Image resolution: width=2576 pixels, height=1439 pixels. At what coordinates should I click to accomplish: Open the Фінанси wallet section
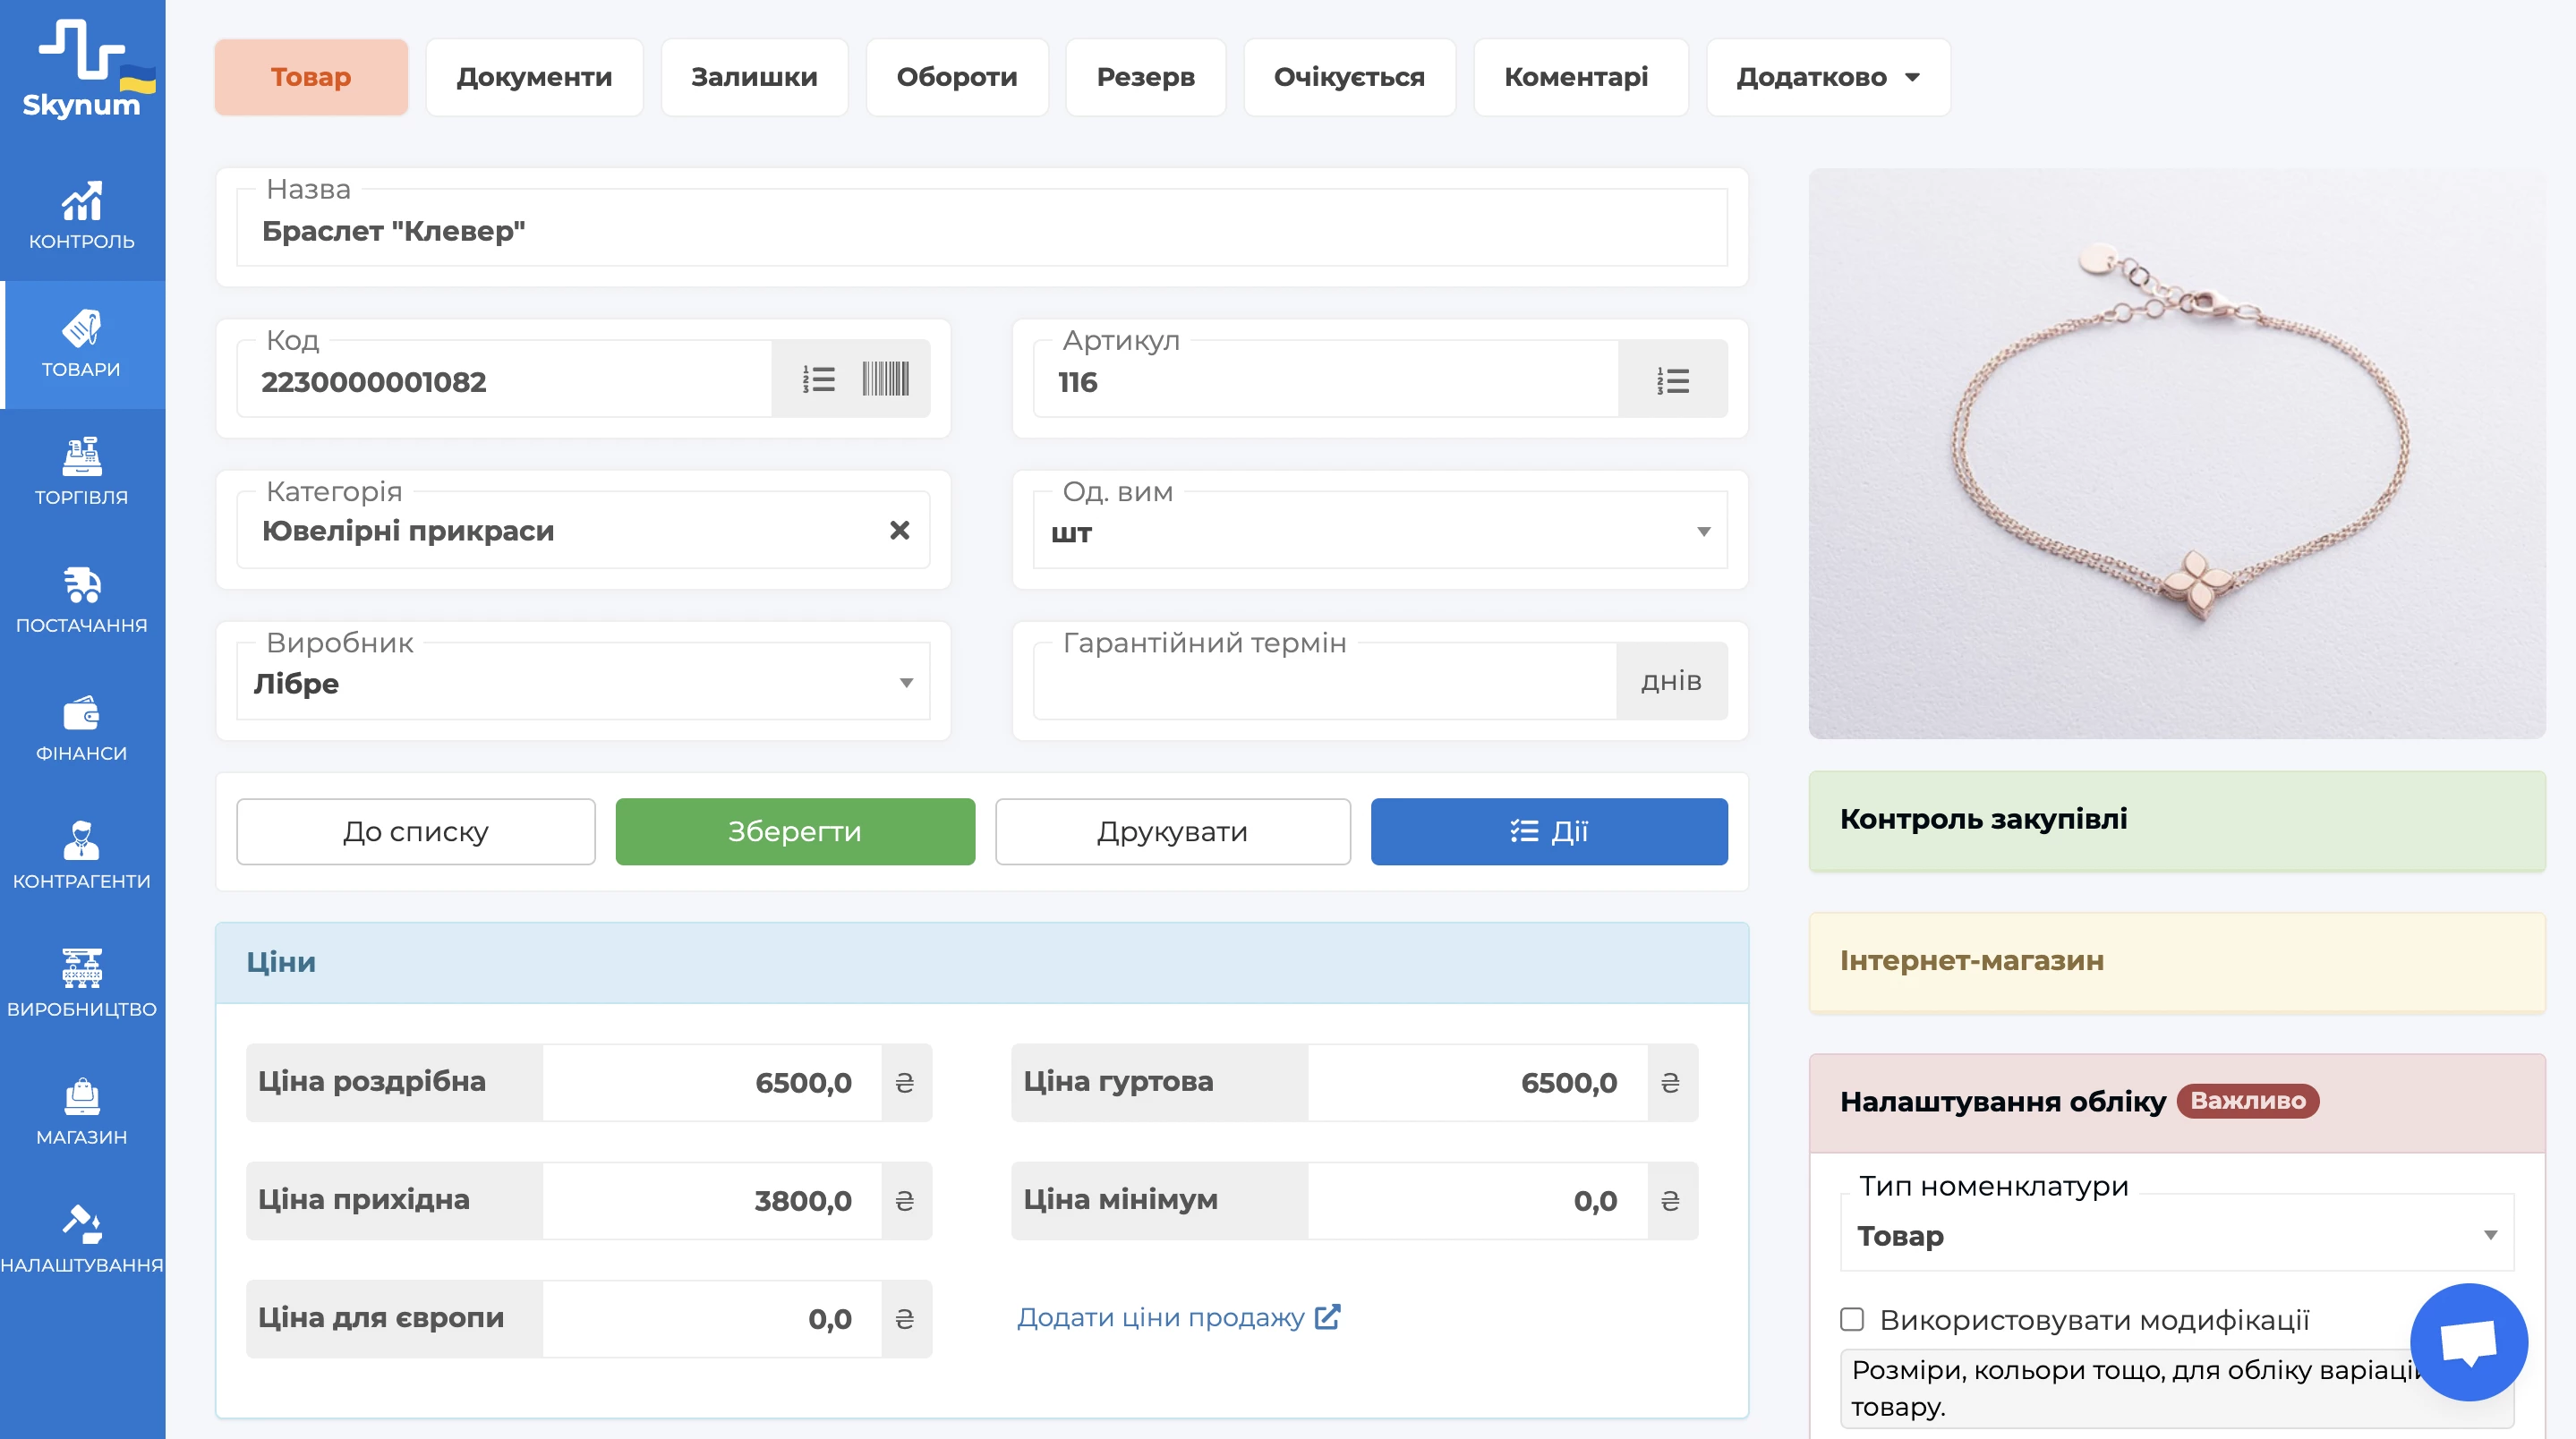tap(81, 727)
